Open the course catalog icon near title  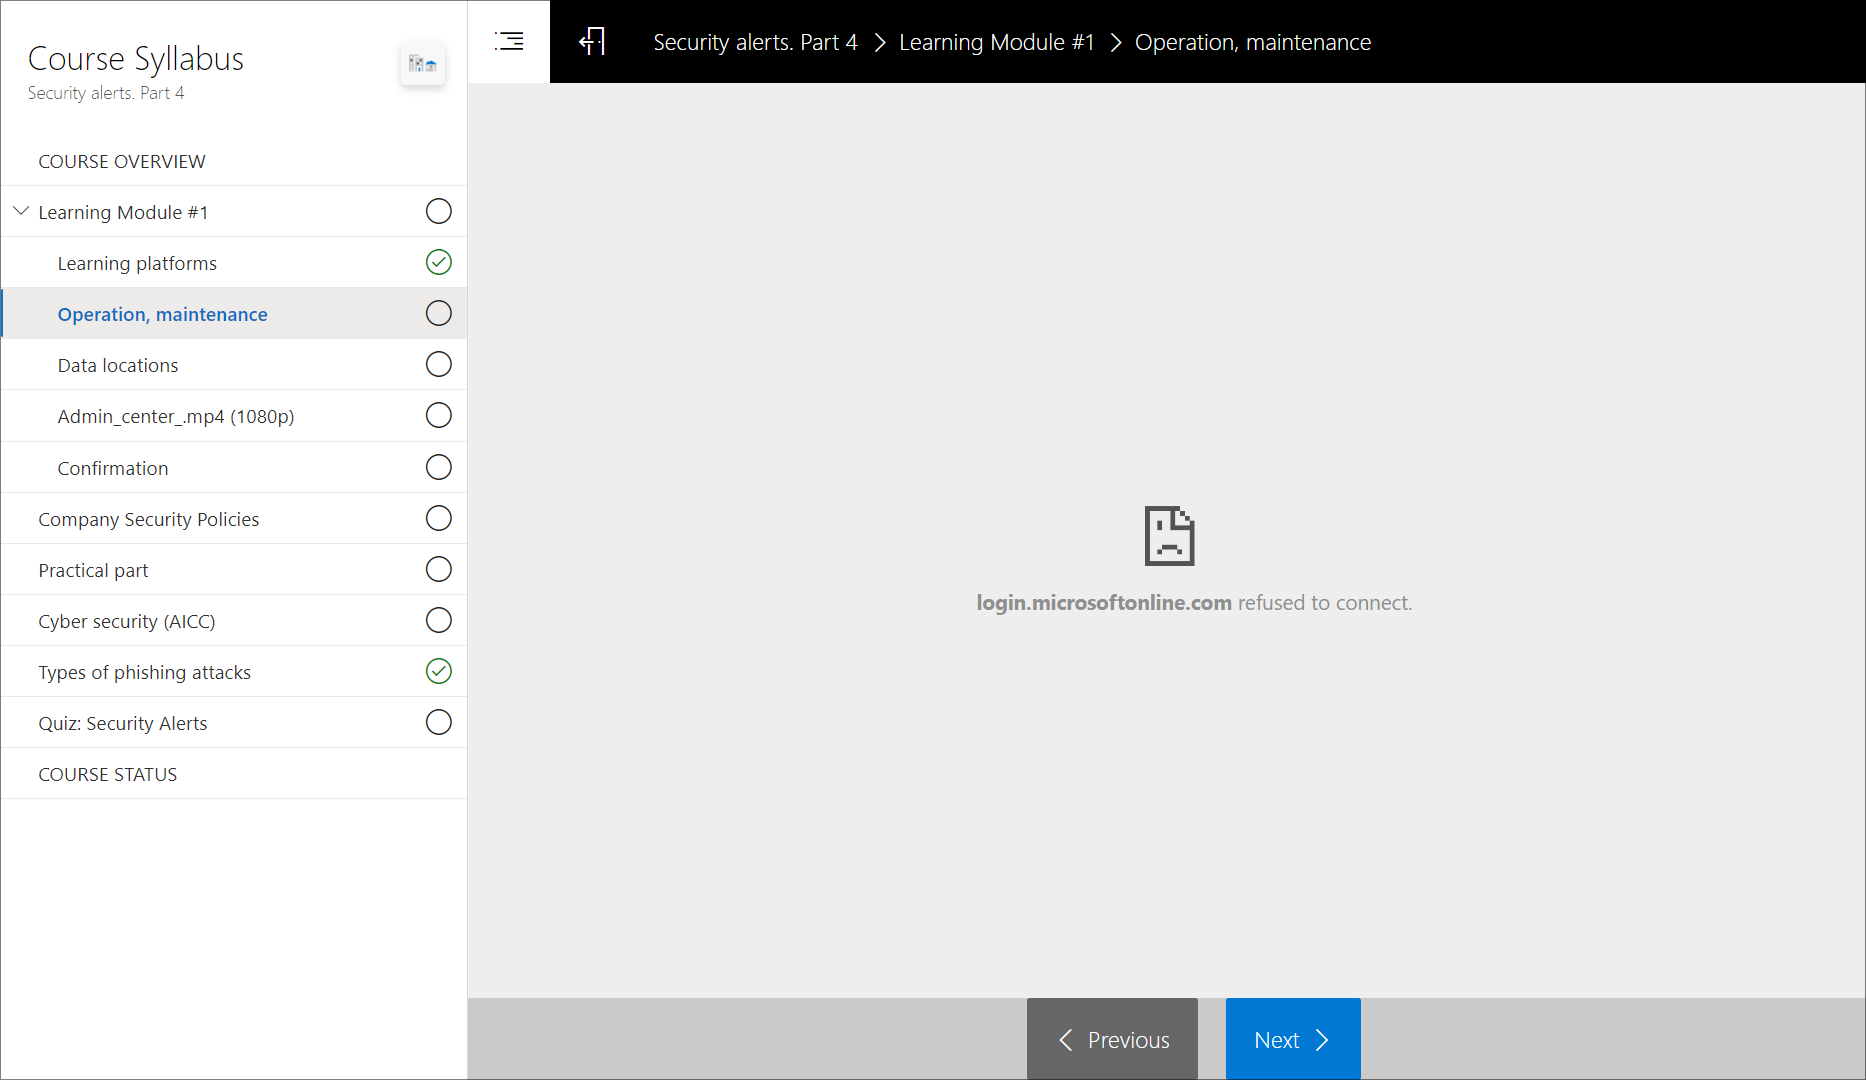click(x=422, y=64)
